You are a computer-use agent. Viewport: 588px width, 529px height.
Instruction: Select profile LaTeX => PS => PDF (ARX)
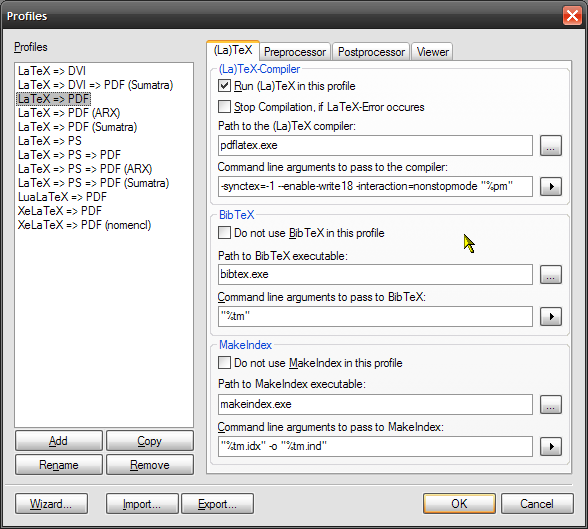coord(85,169)
